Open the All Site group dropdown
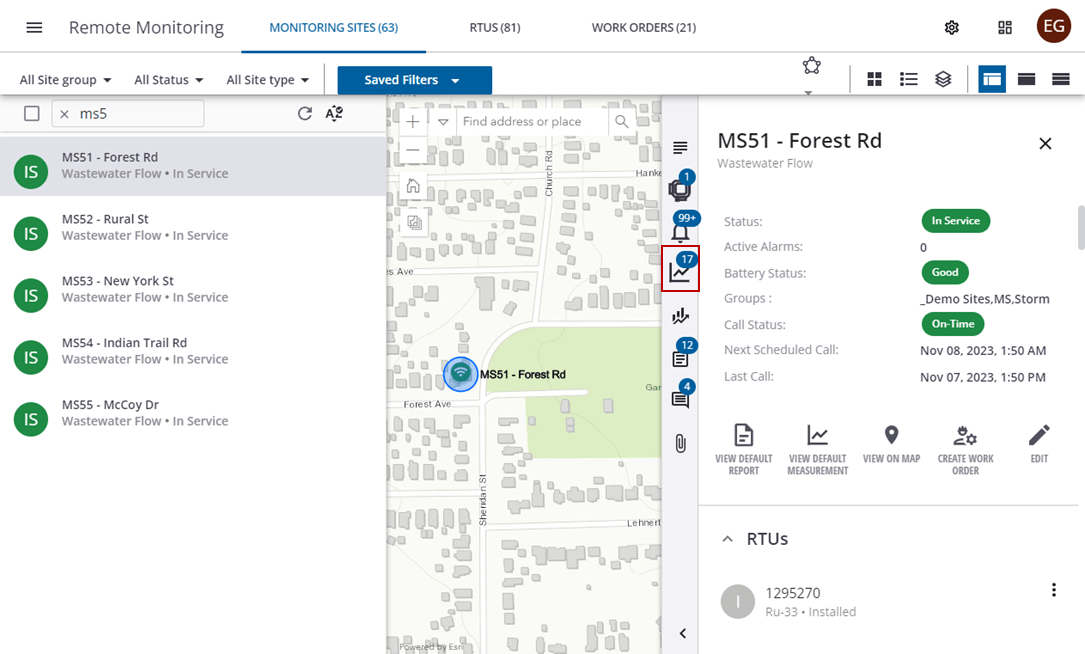 point(63,79)
